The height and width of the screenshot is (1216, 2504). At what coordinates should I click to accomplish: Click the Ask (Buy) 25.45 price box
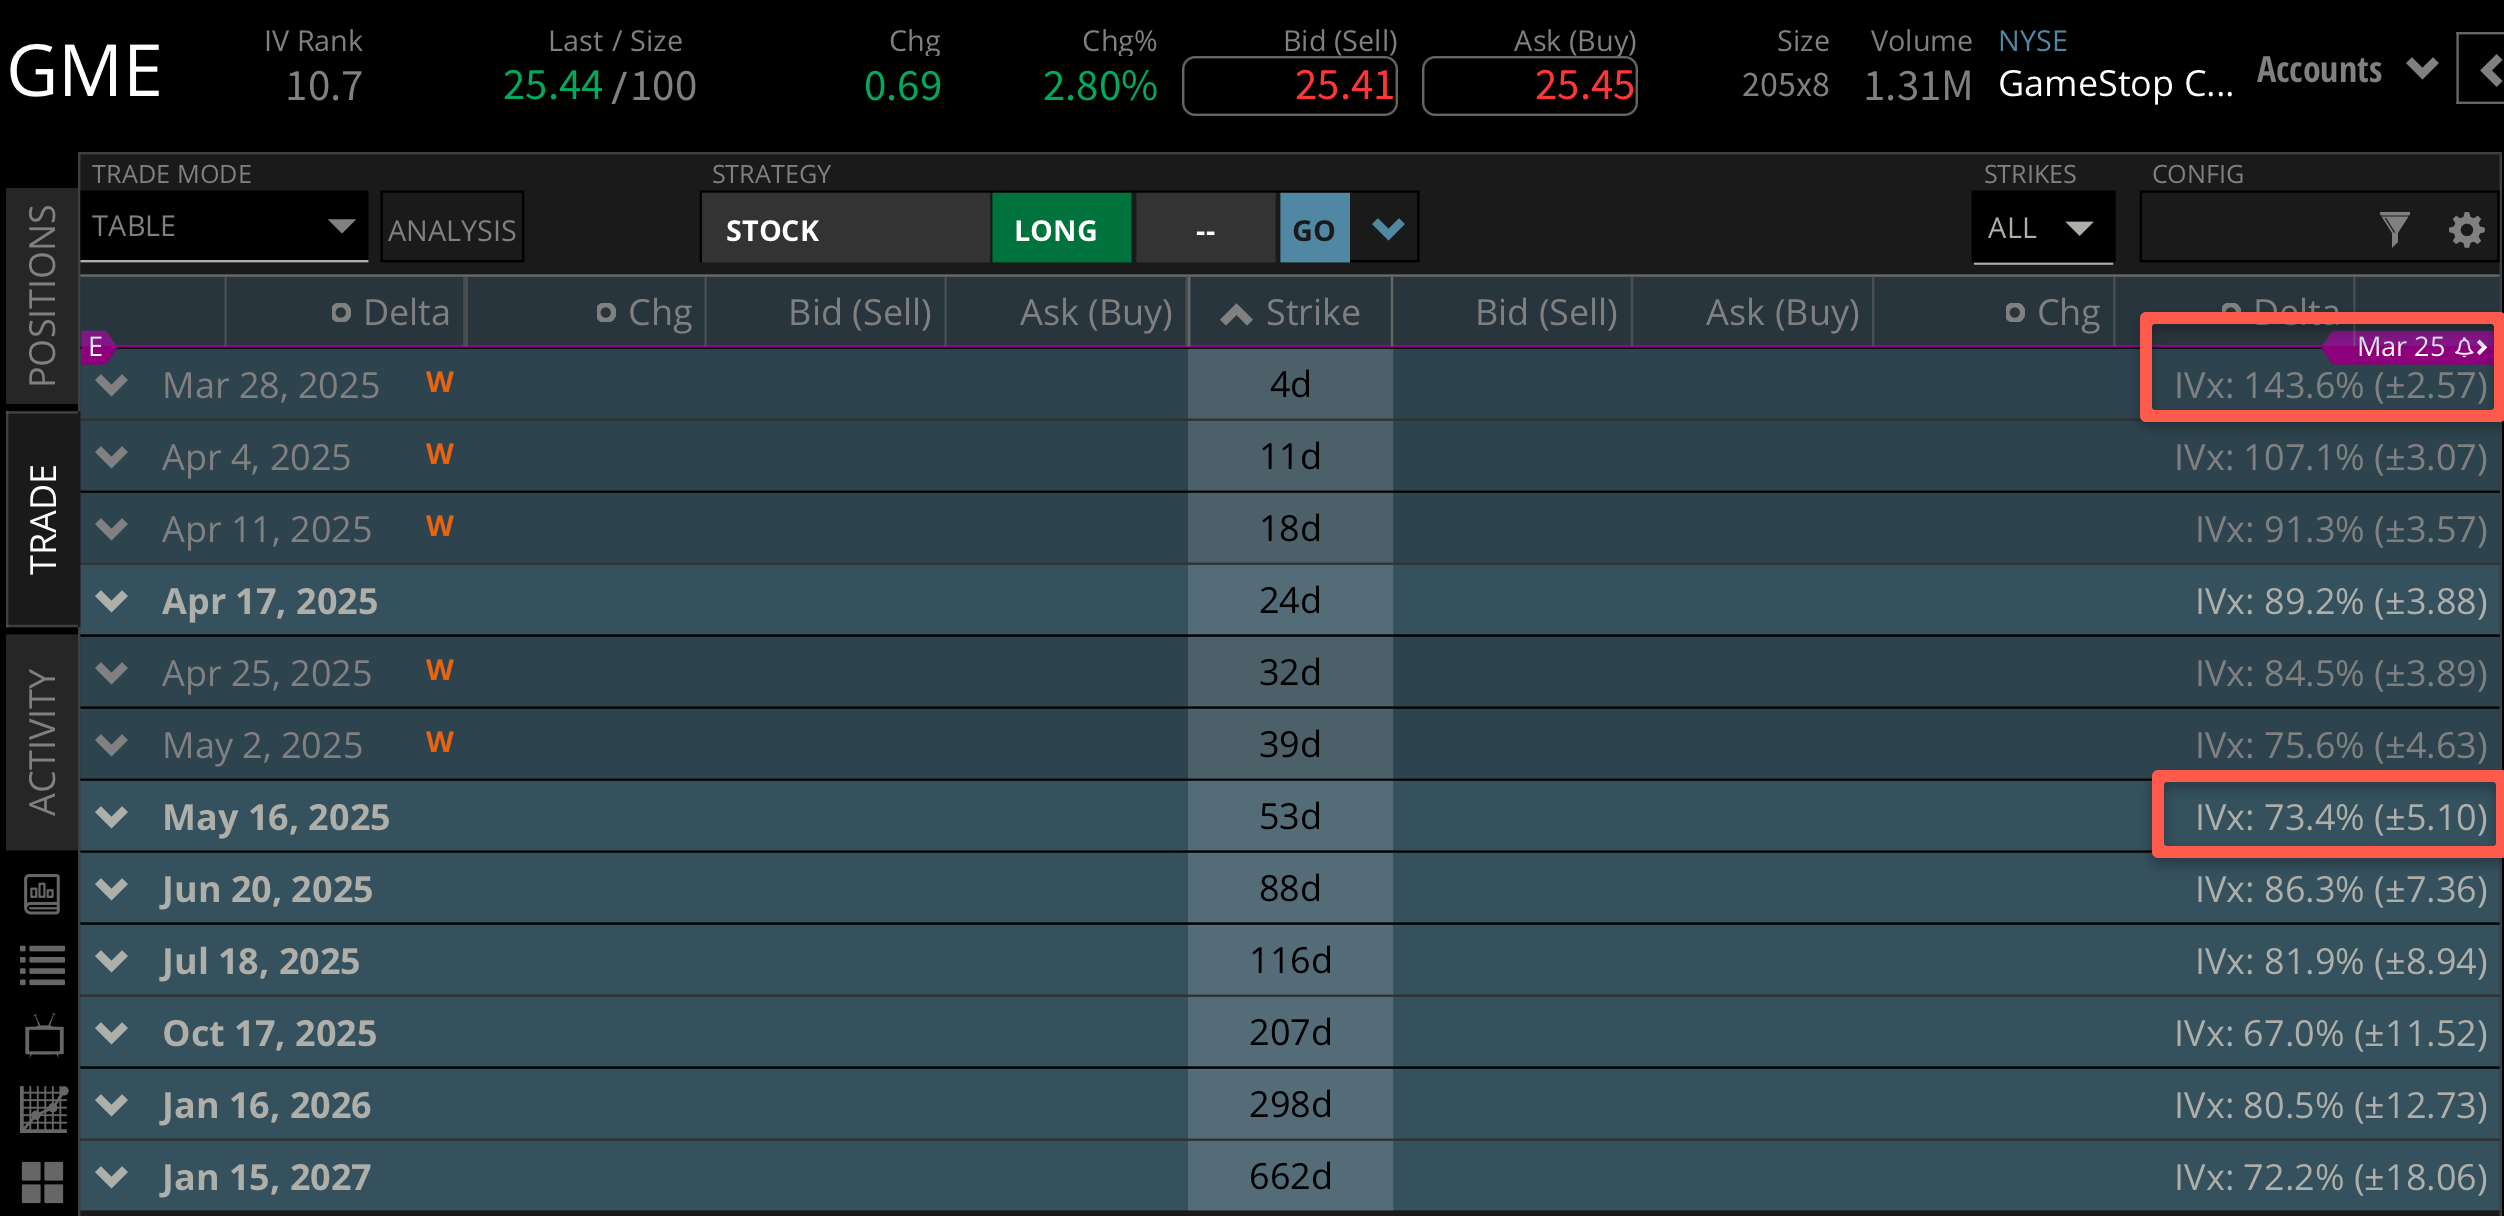click(1529, 86)
